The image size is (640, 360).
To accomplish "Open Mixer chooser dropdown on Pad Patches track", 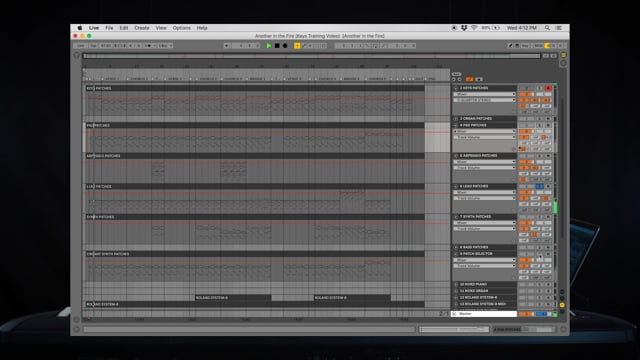I will (x=485, y=131).
